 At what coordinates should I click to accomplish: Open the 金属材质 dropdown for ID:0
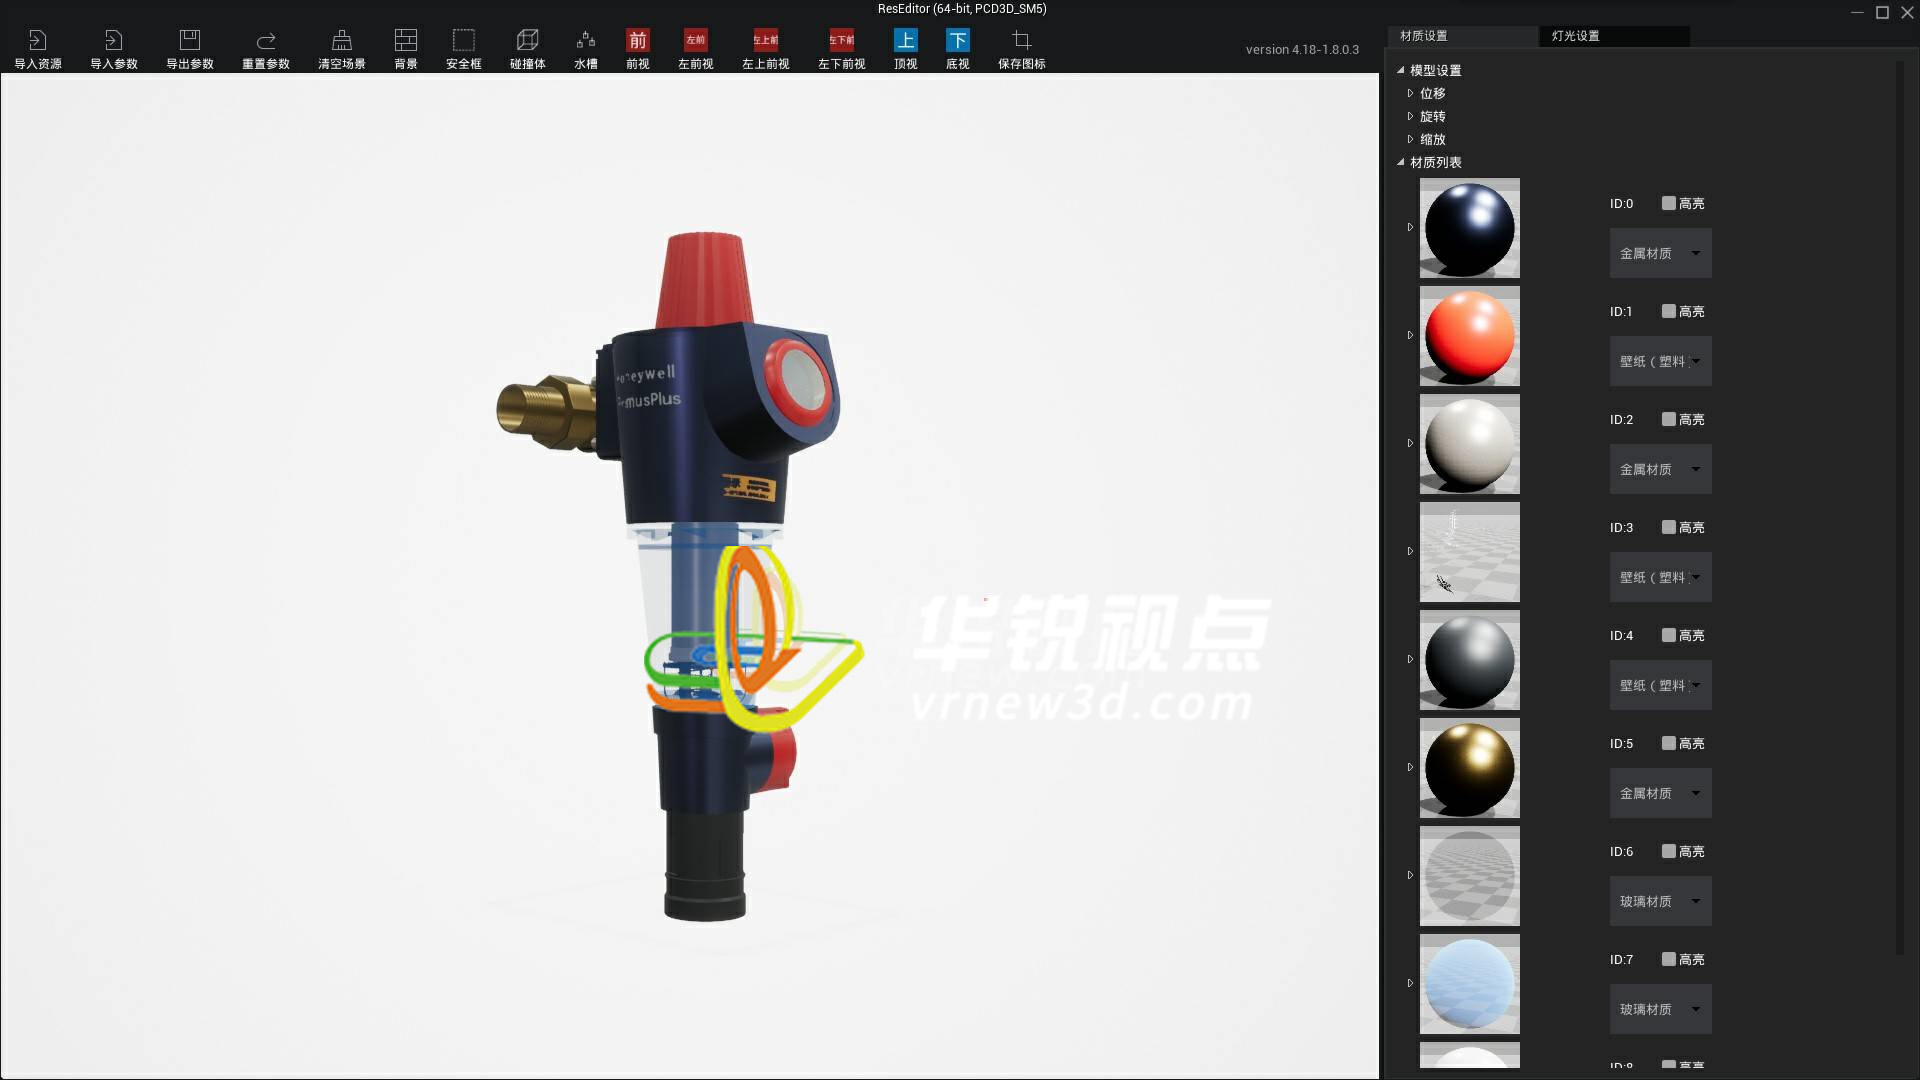pos(1660,253)
